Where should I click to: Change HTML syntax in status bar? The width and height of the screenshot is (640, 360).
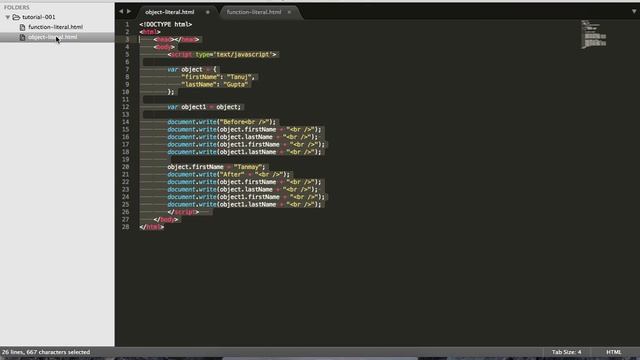click(613, 352)
